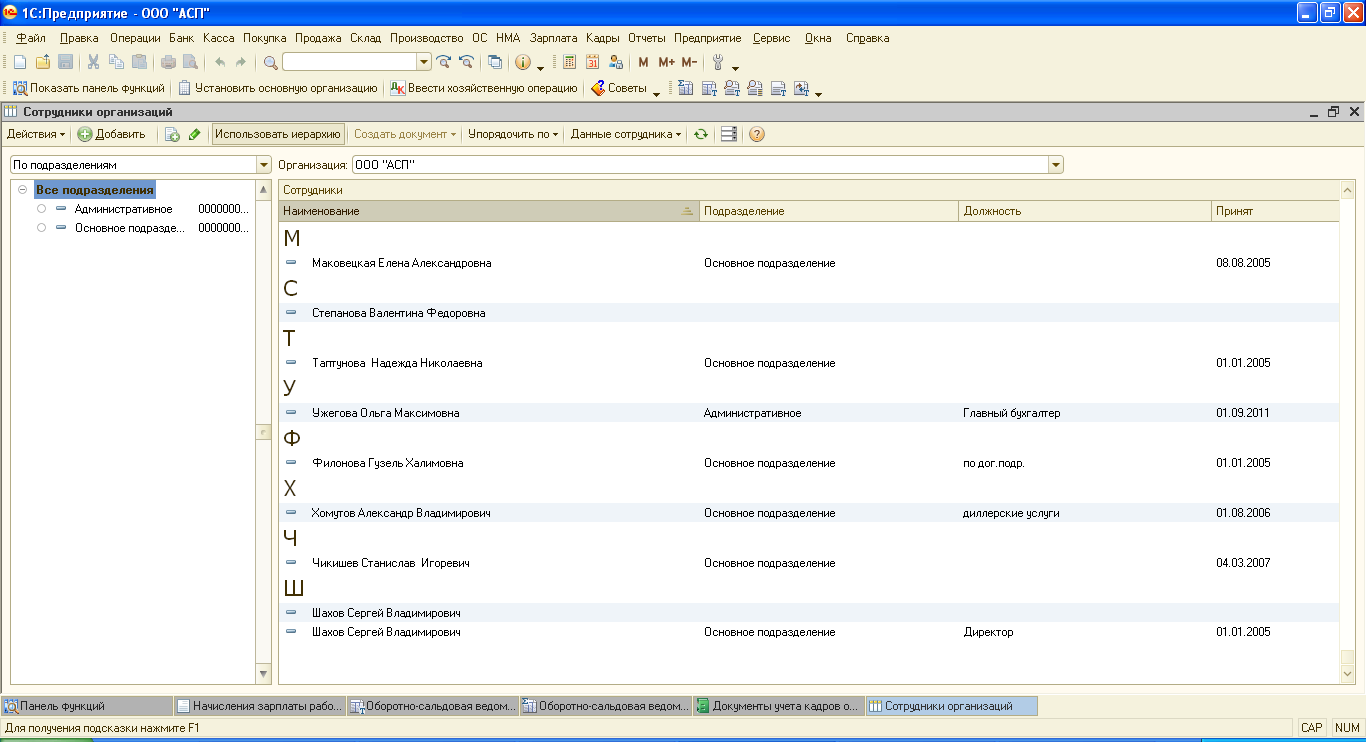Switch to Начисления зарплаты window tab

(259, 706)
